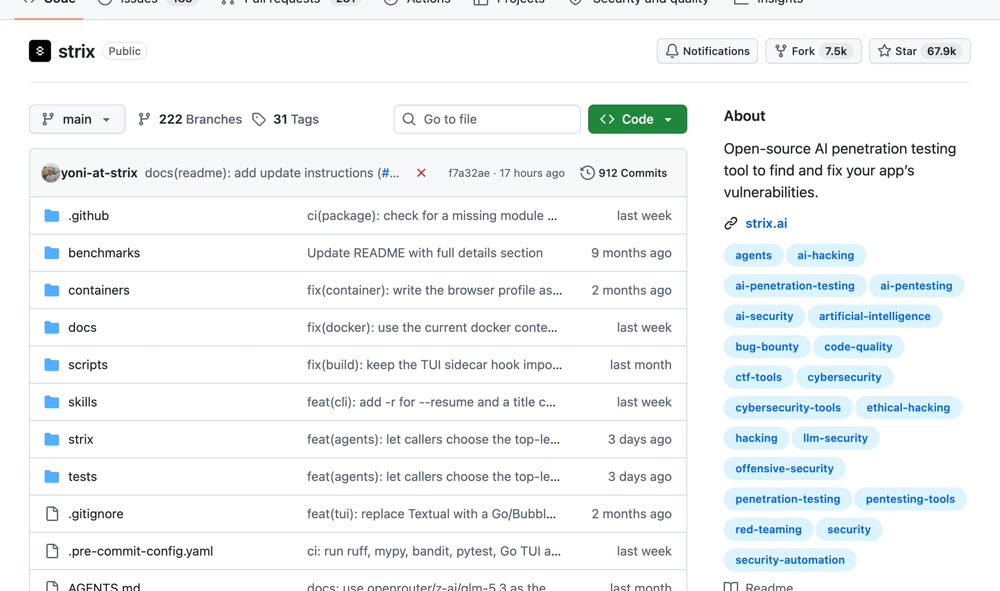Select the ai-hacking topic tag

pos(825,255)
